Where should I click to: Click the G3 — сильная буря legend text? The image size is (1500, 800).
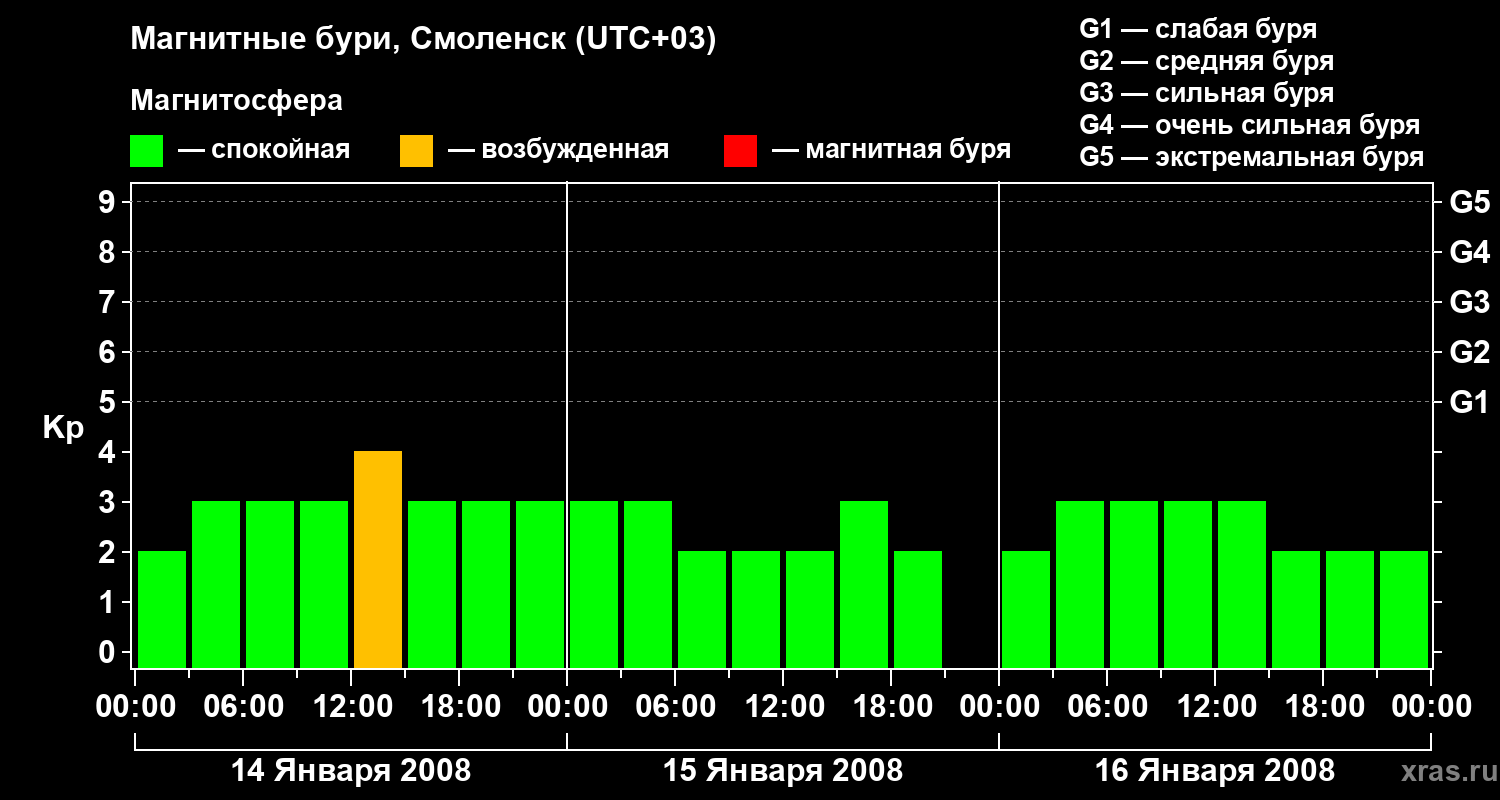click(1207, 93)
